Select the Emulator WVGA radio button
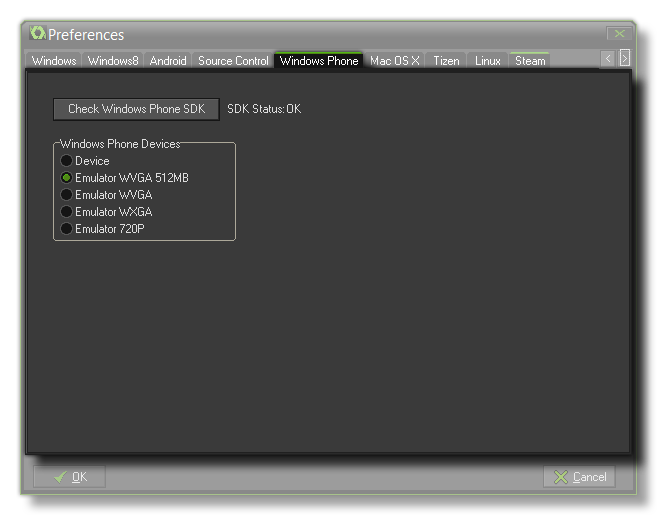657x515 pixels. point(67,195)
